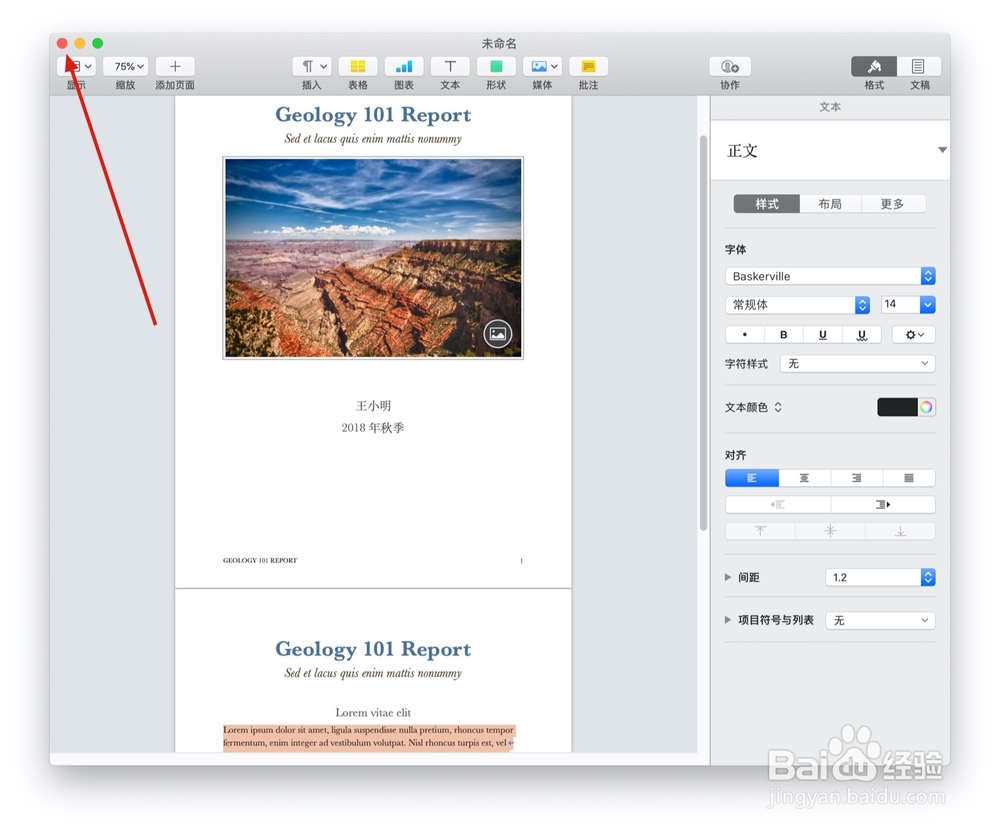
Task: Toggle the bullet dot style button
Action: [745, 335]
